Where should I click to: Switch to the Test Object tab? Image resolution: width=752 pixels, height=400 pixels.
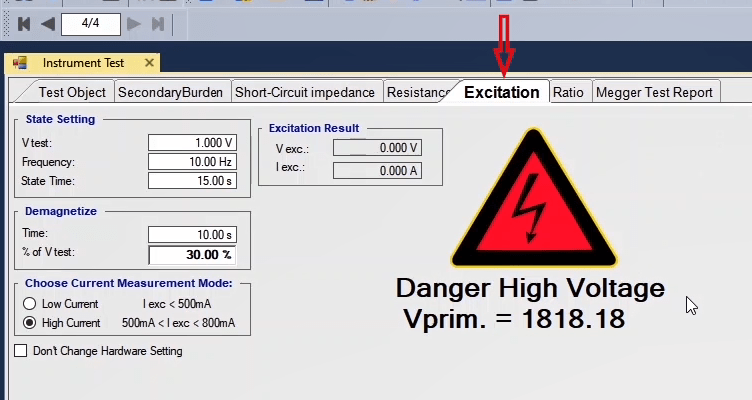click(x=71, y=92)
